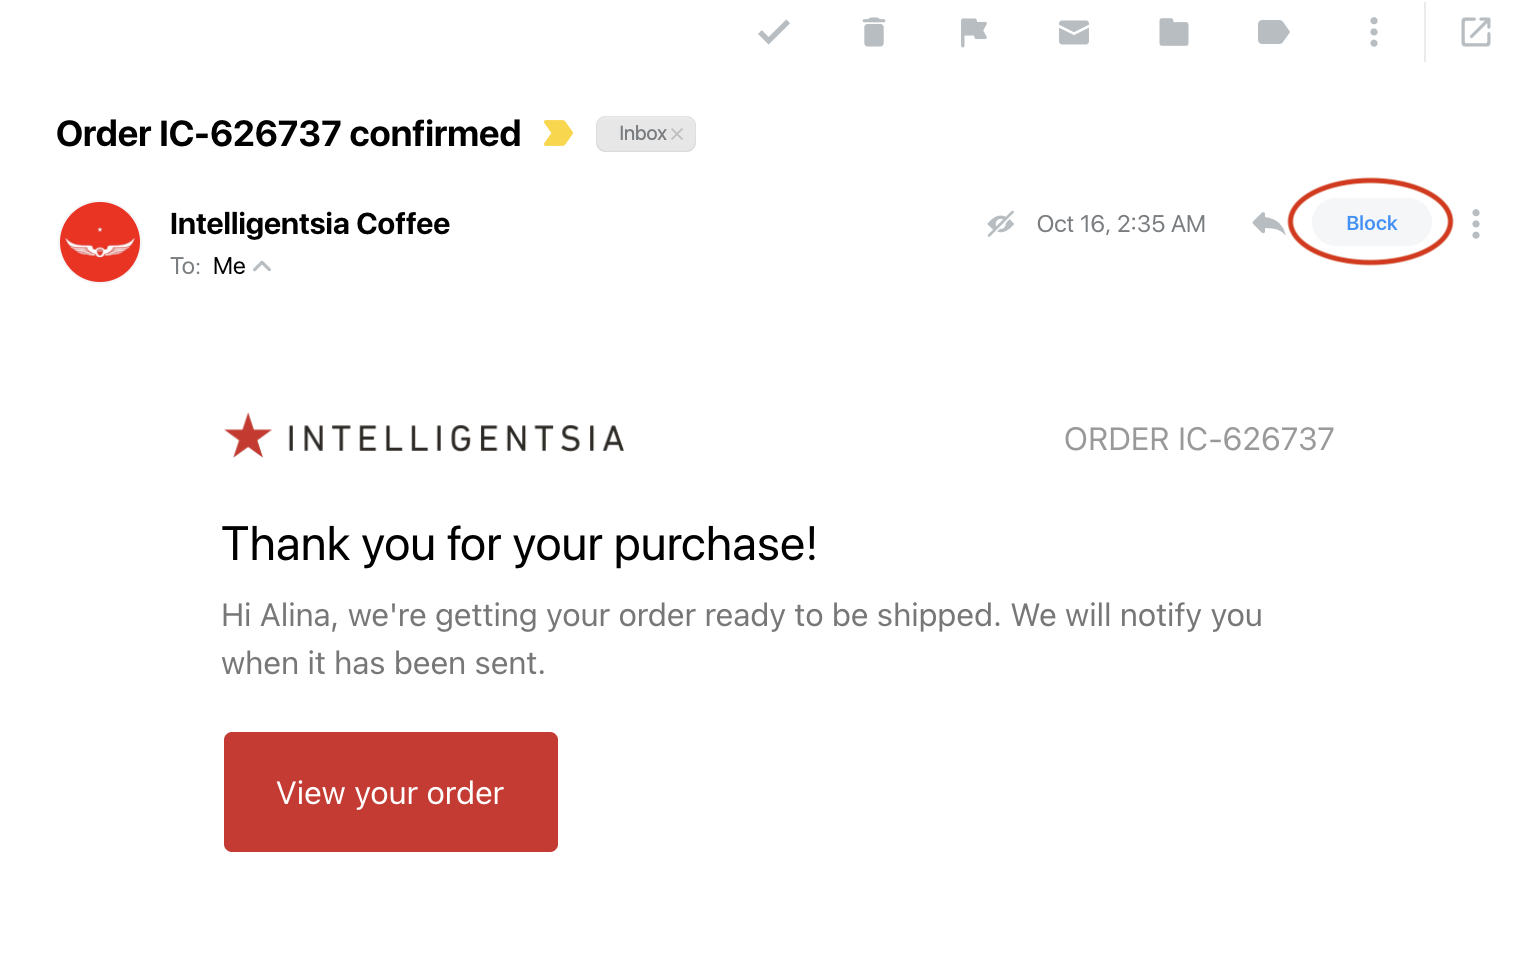The image size is (1538, 970).
Task: Click the View your order button
Action: click(x=391, y=792)
